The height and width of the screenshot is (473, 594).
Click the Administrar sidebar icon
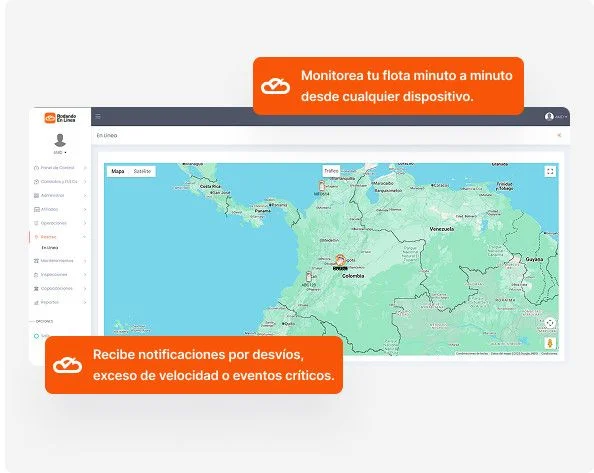[36, 195]
